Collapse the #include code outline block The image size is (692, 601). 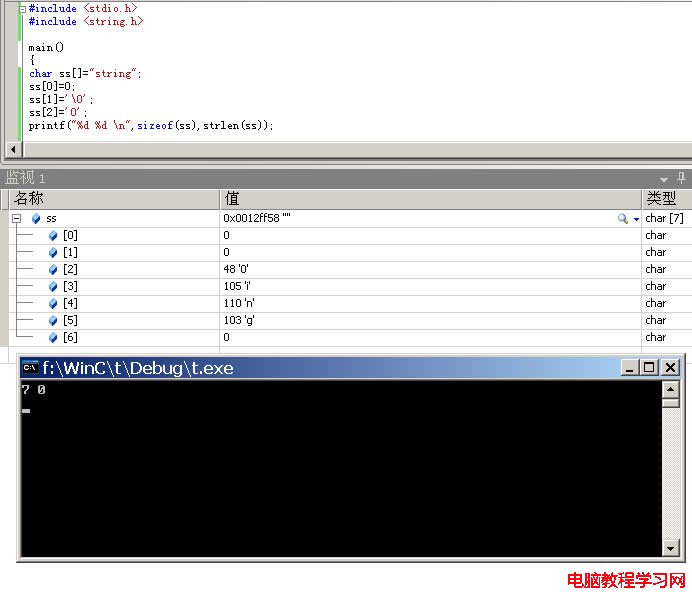pos(22,9)
